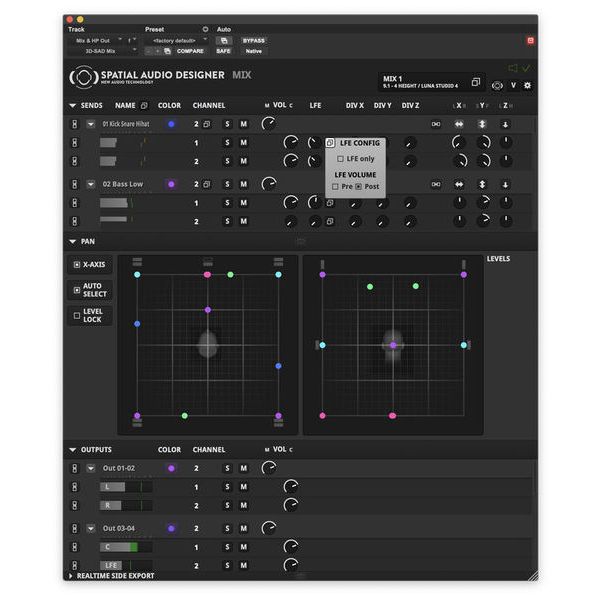Click the 01 Kick Snare Hihat color dot
This screenshot has height=600, width=600.
[x=171, y=124]
